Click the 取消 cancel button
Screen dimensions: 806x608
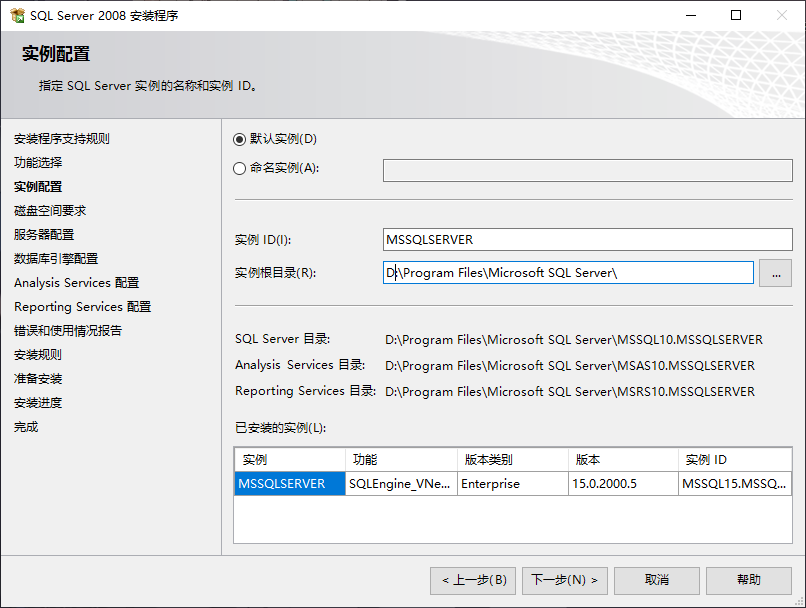657,580
